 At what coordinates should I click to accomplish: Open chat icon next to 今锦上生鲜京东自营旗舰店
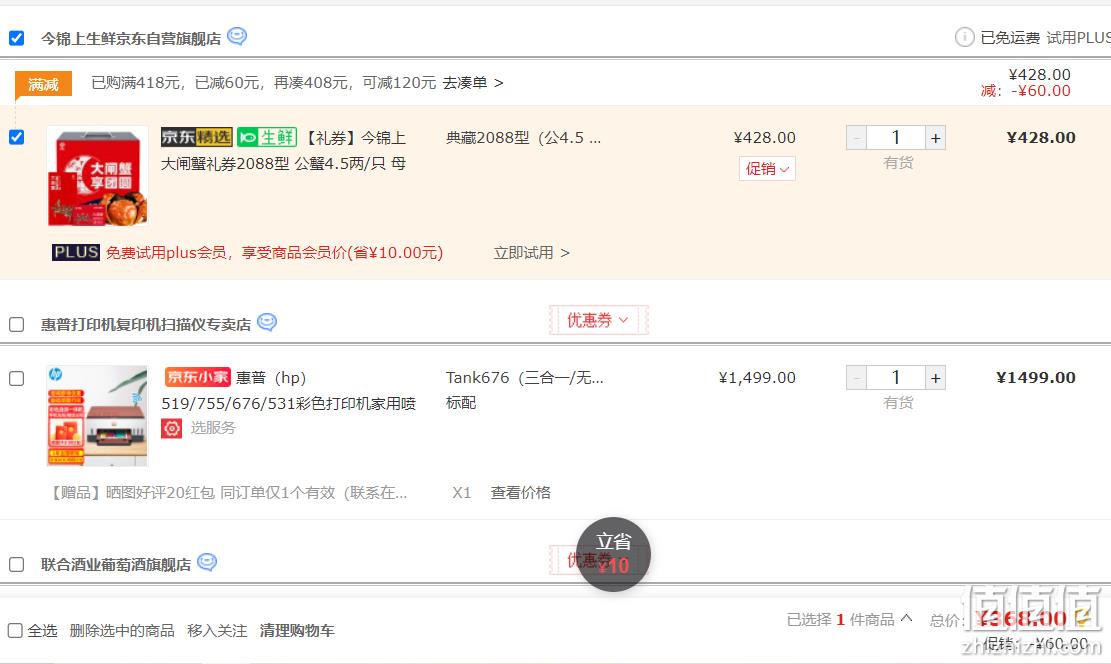(237, 35)
